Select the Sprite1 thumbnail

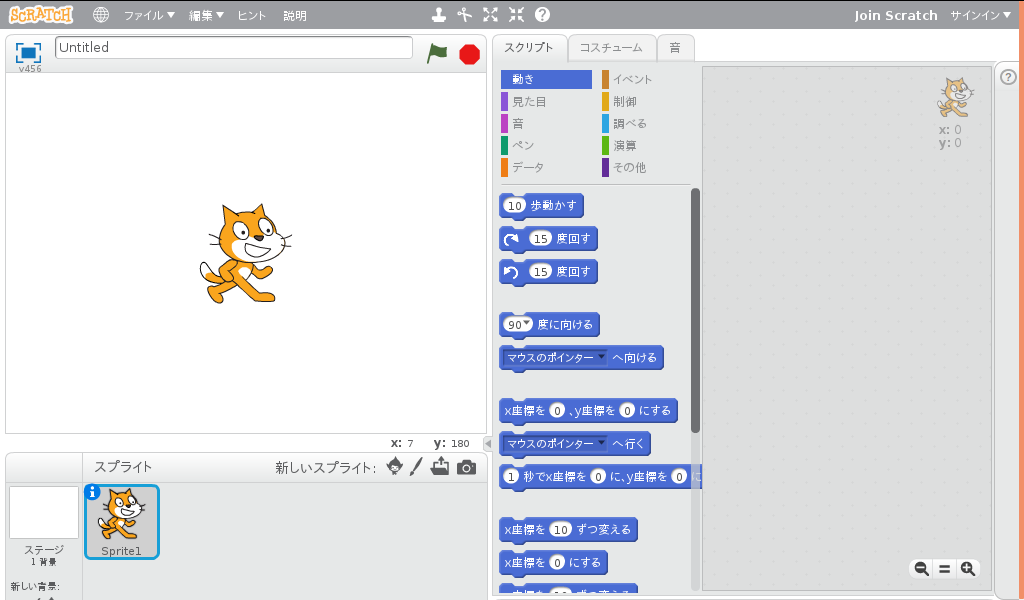pyautogui.click(x=121, y=522)
